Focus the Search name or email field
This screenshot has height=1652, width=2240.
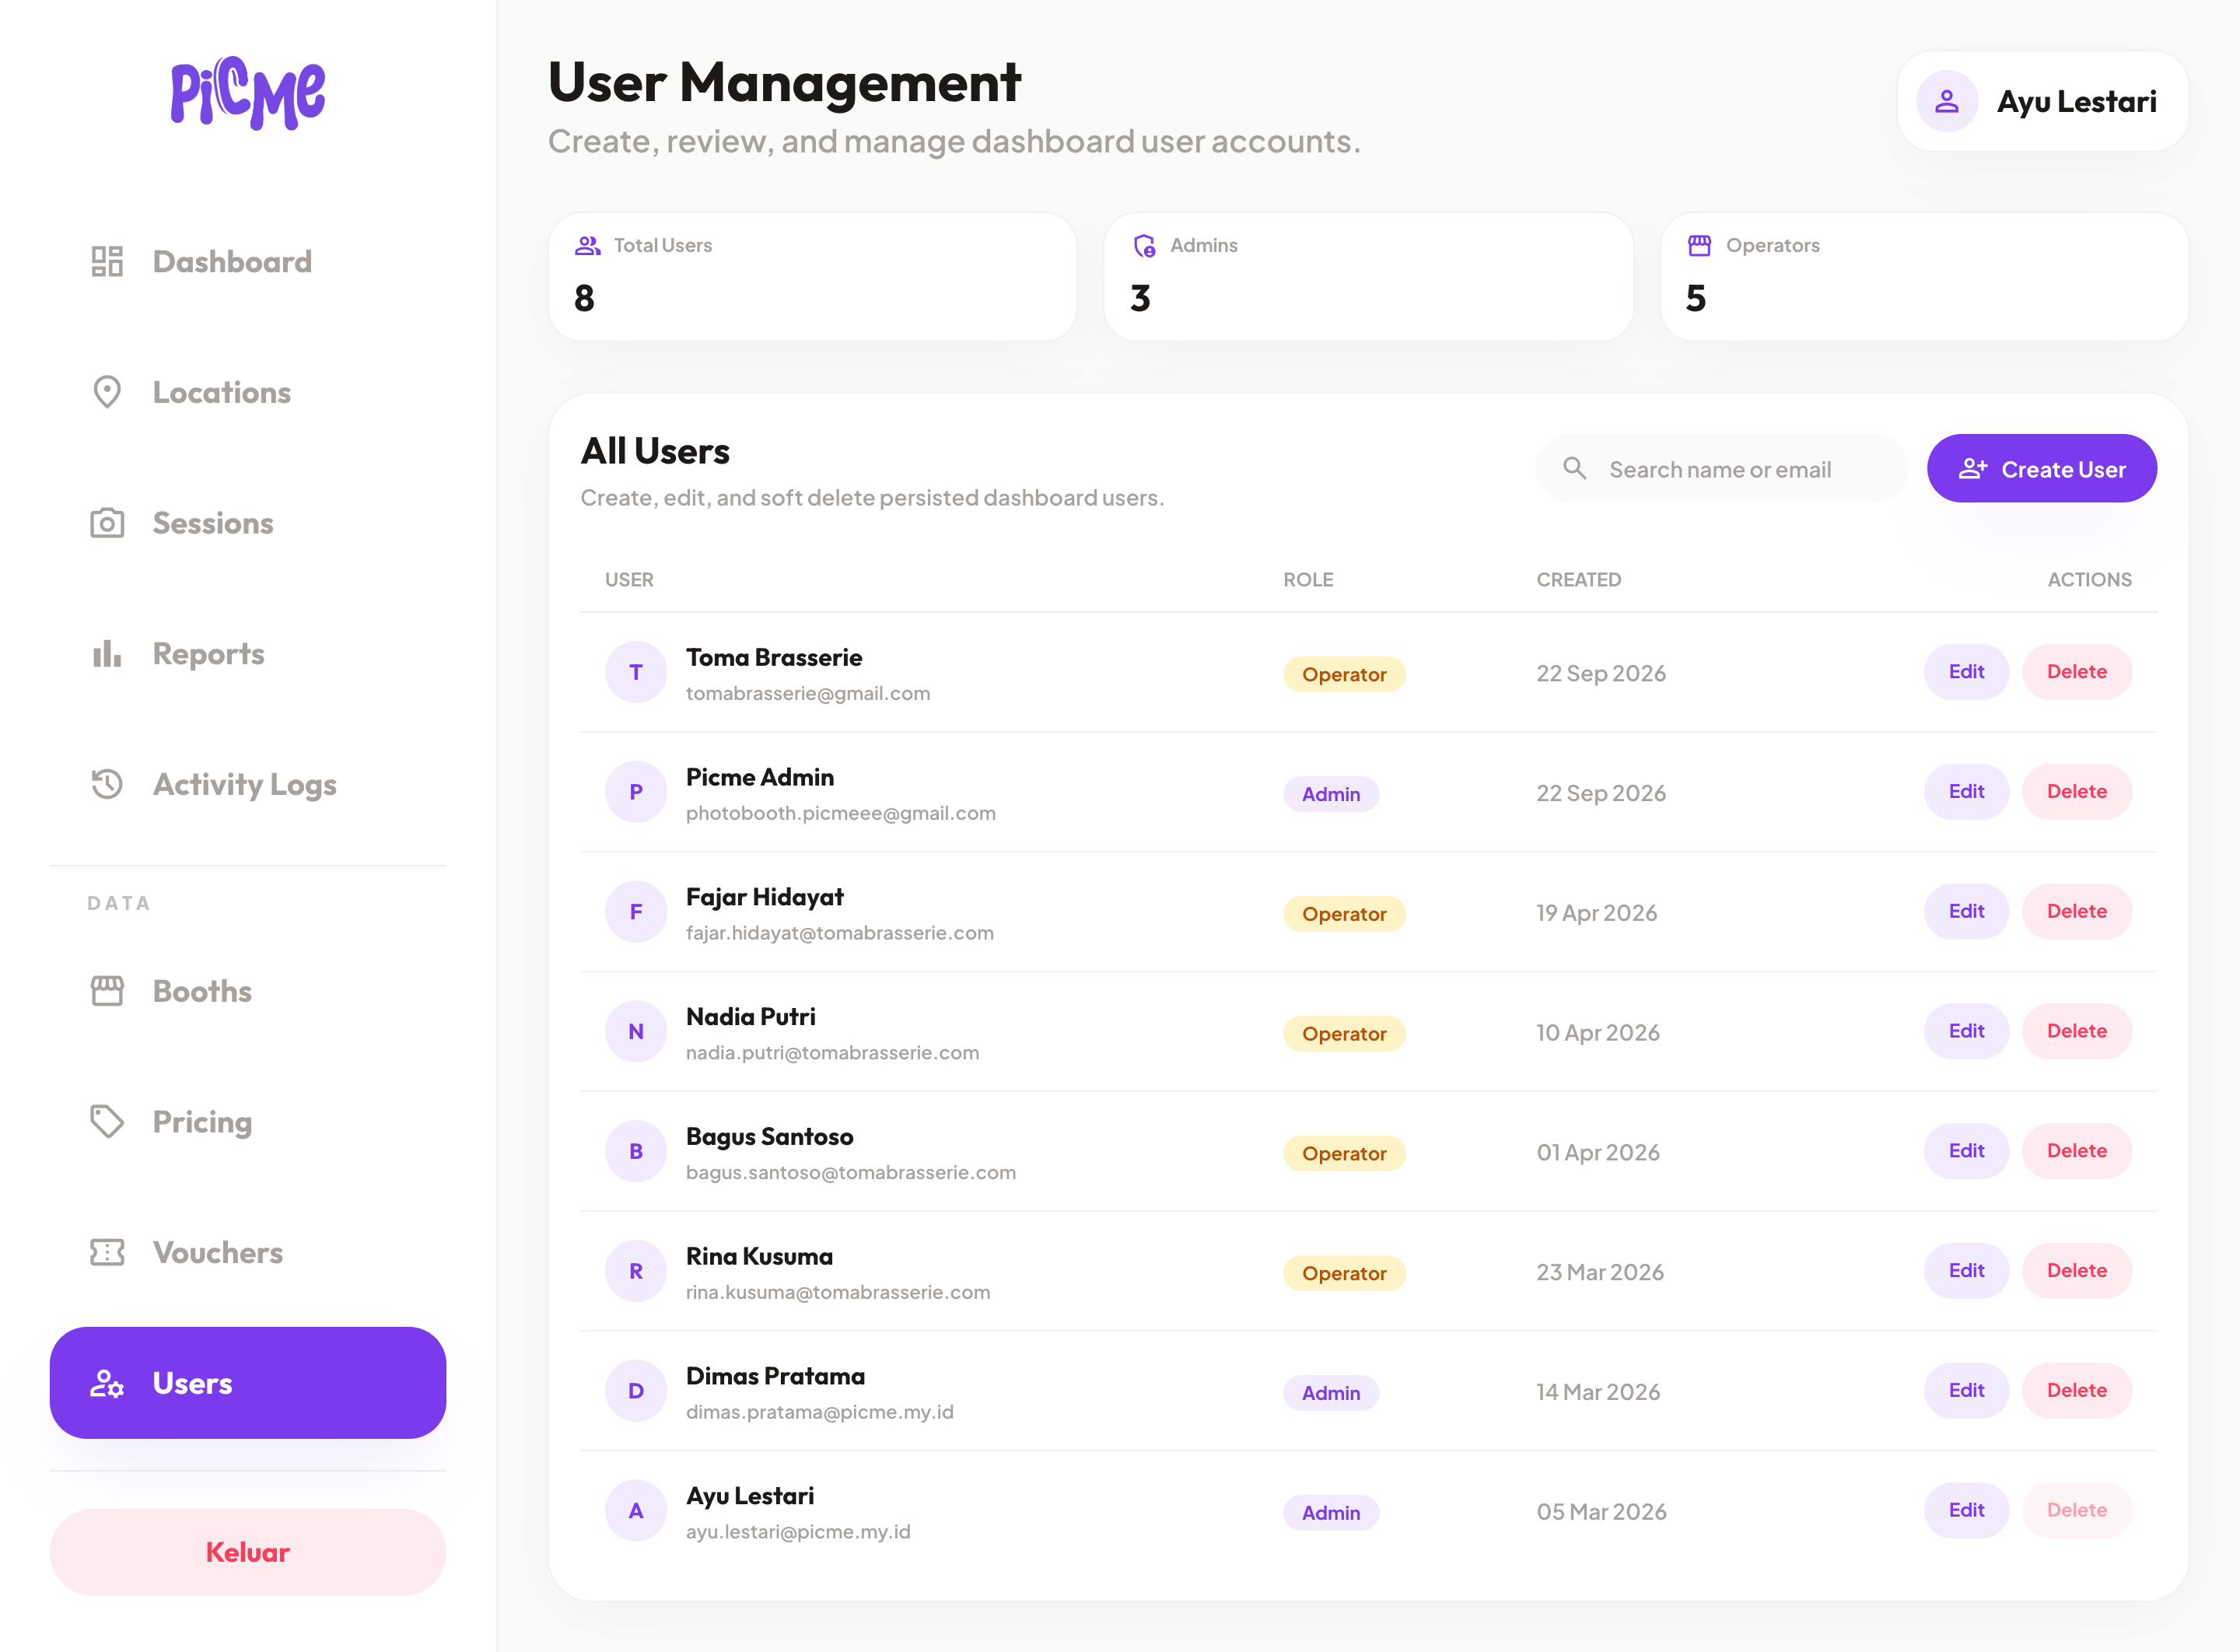point(1721,468)
